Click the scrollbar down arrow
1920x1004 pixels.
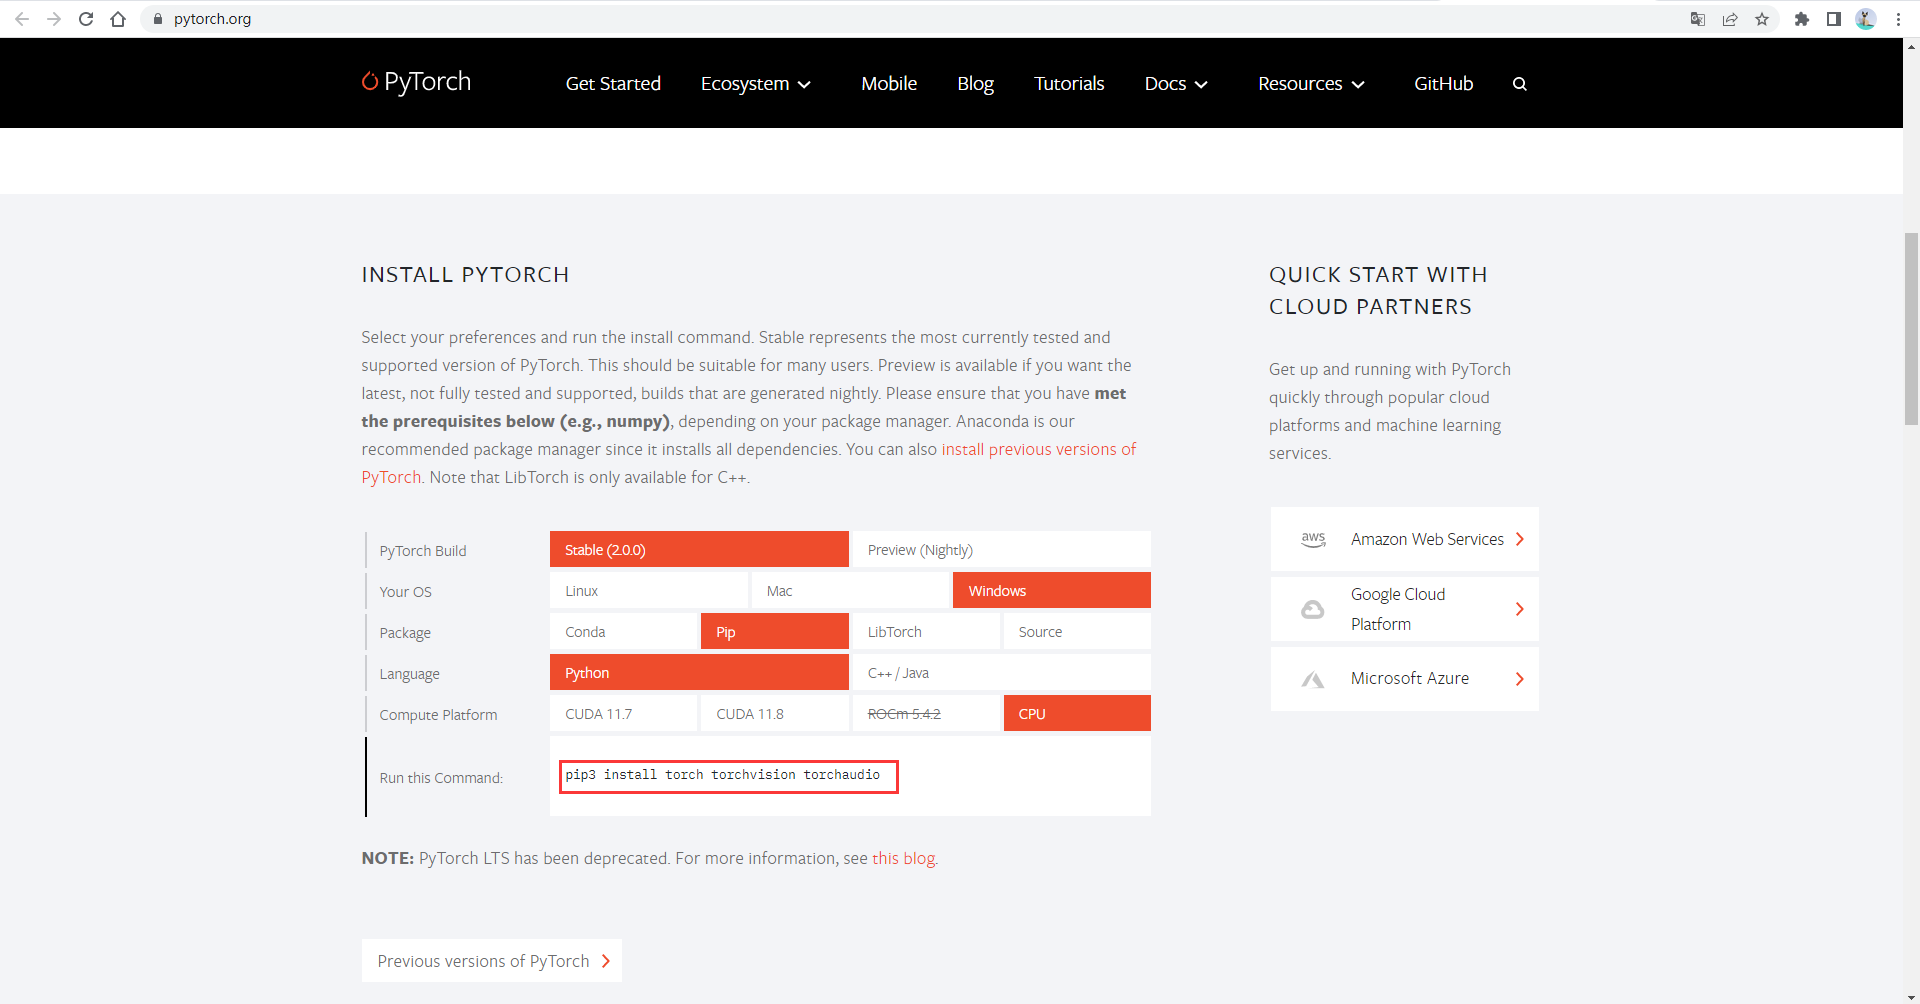[1911, 997]
